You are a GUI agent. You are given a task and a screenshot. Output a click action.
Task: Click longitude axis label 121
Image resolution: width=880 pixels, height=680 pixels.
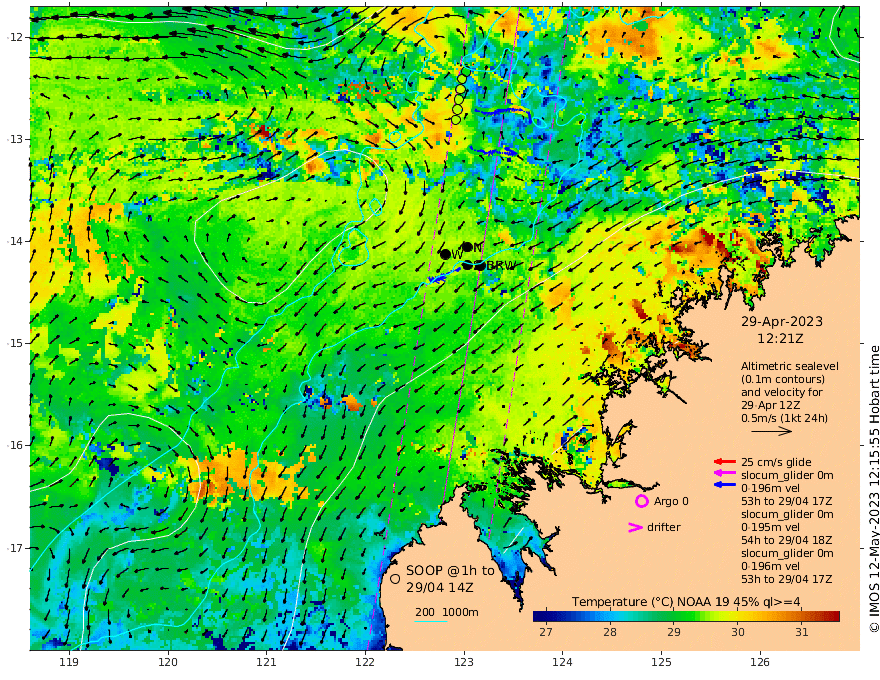(x=267, y=663)
